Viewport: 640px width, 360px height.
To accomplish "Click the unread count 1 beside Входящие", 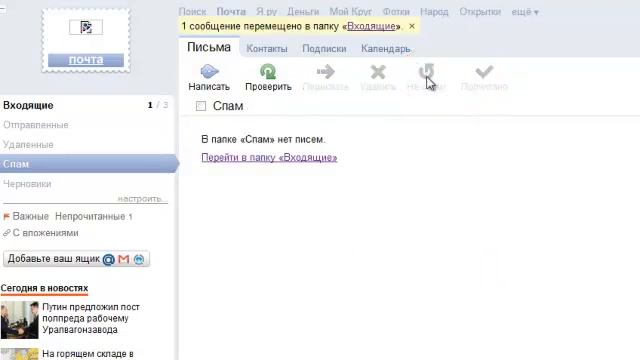I will 150,105.
